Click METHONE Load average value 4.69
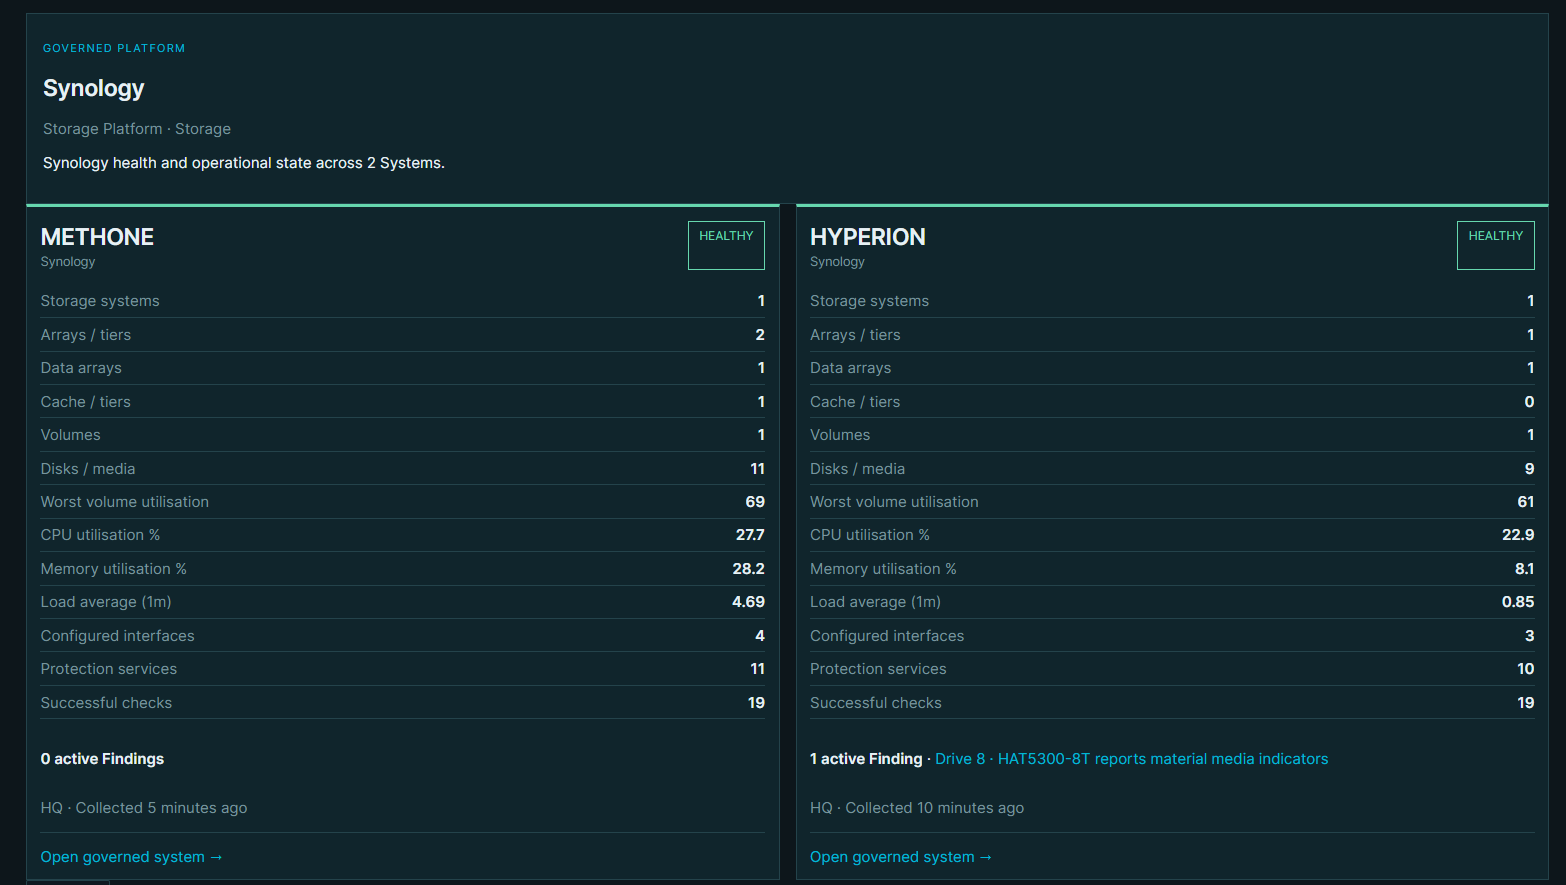The image size is (1566, 885). pyautogui.click(x=748, y=602)
